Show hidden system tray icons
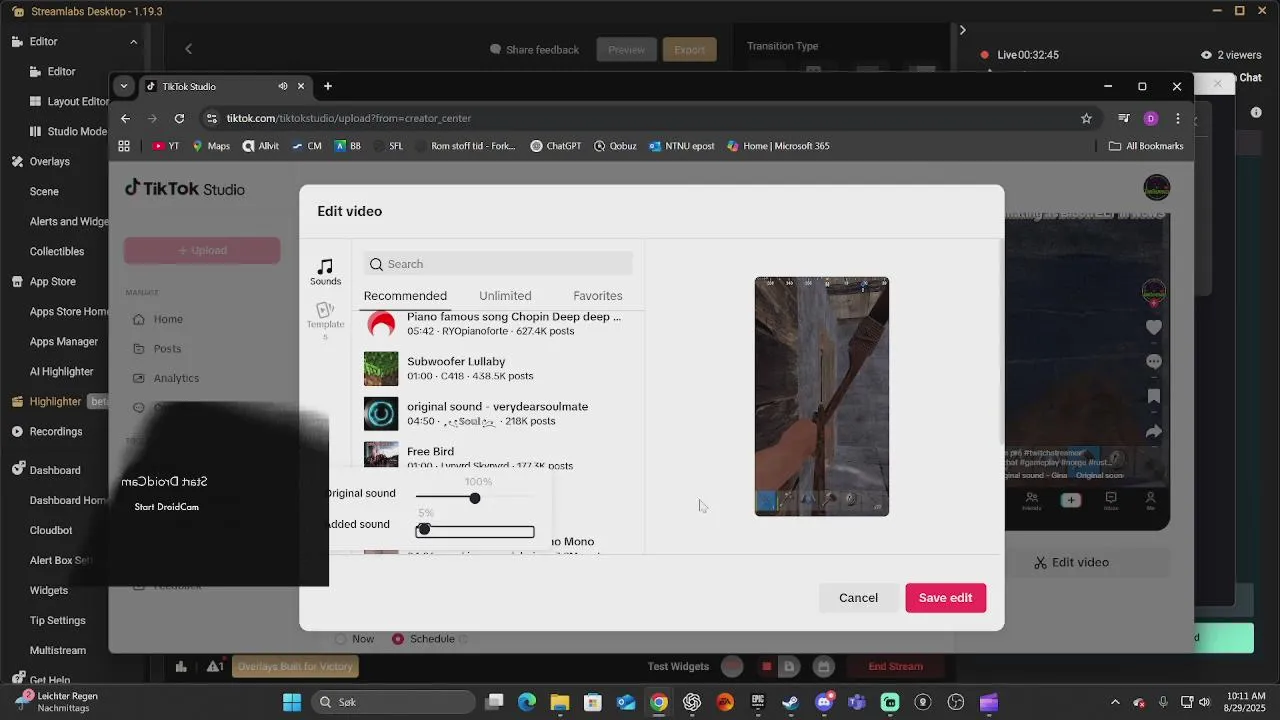 point(1116,702)
